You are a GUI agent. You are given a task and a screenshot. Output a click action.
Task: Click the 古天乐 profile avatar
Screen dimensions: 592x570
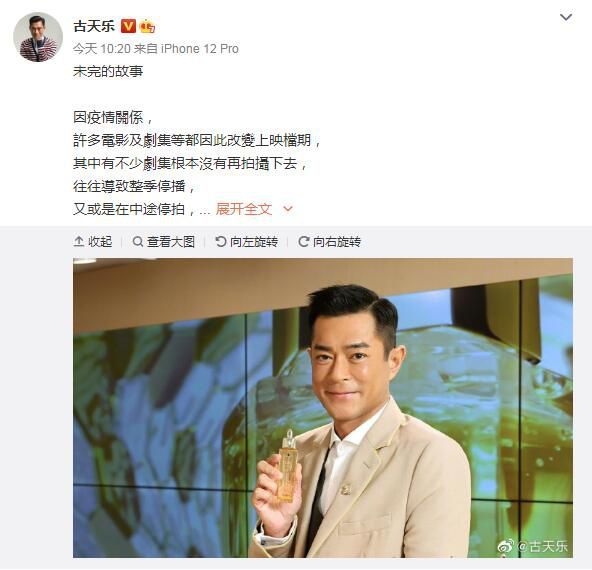pos(38,37)
